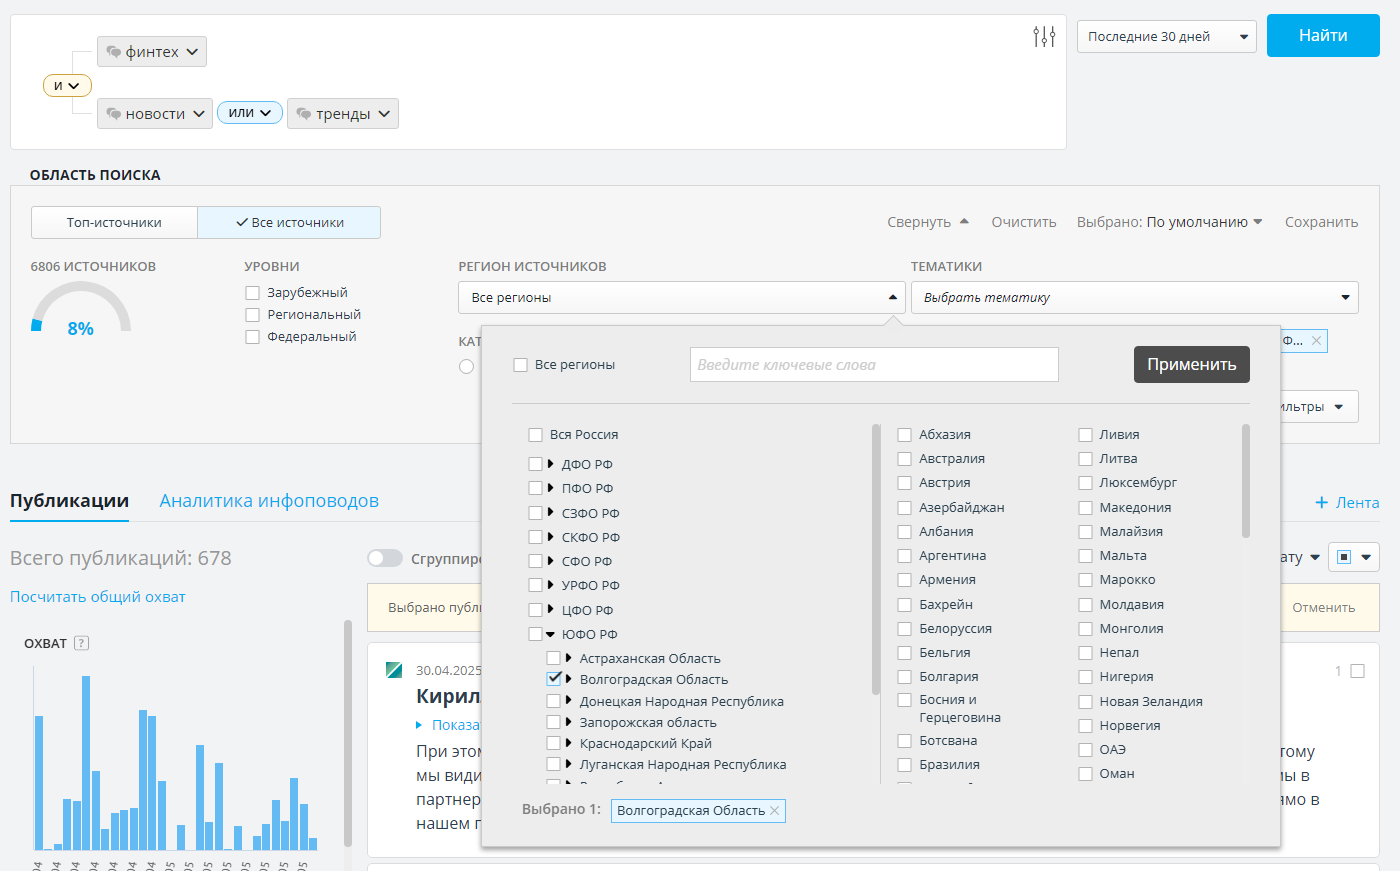This screenshot has height=871, width=1400.
Task: Click the Очистить link
Action: tap(1024, 222)
